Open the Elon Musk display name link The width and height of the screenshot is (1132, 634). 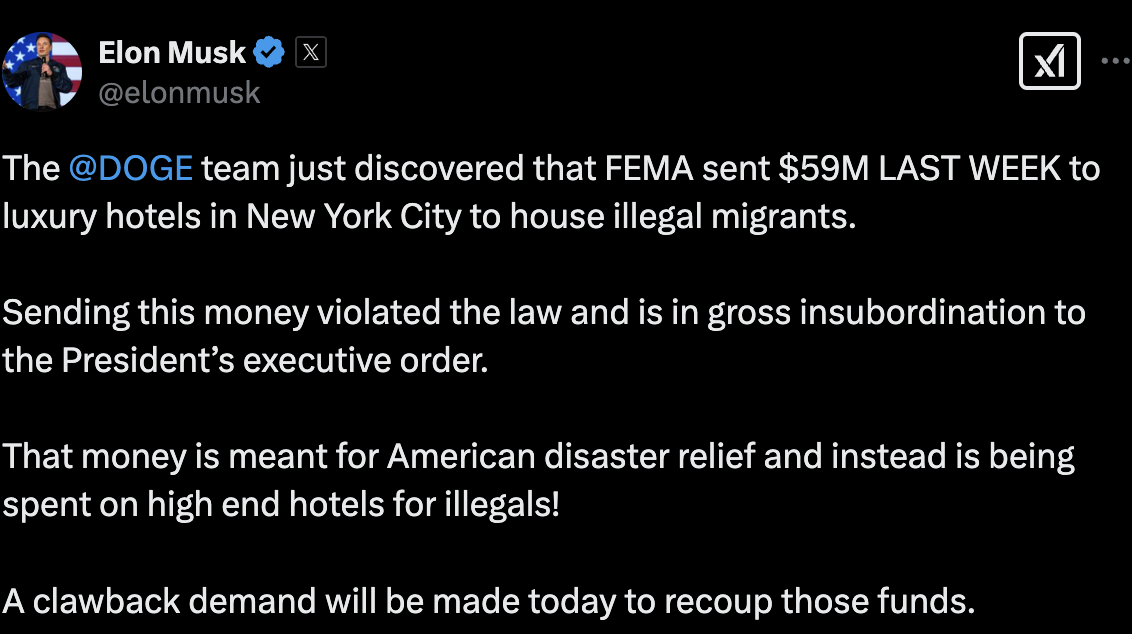point(171,52)
